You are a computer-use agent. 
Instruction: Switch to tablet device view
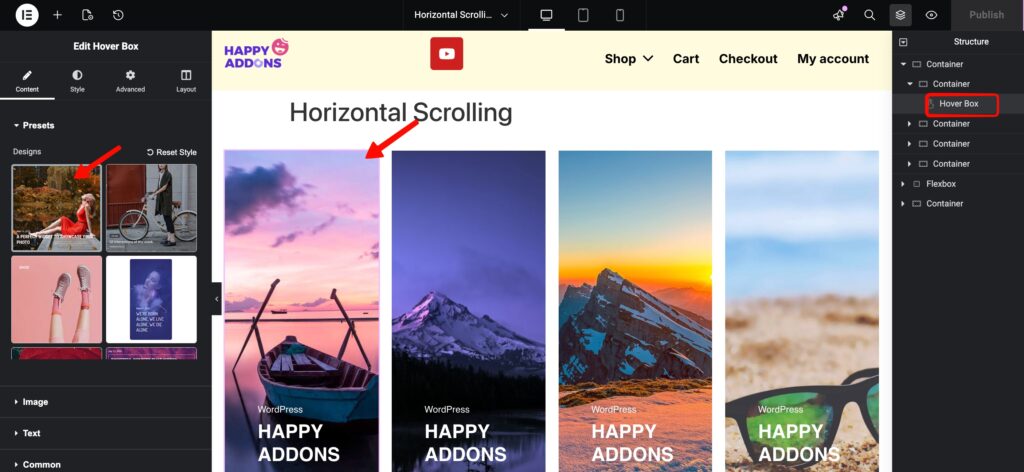coord(583,15)
